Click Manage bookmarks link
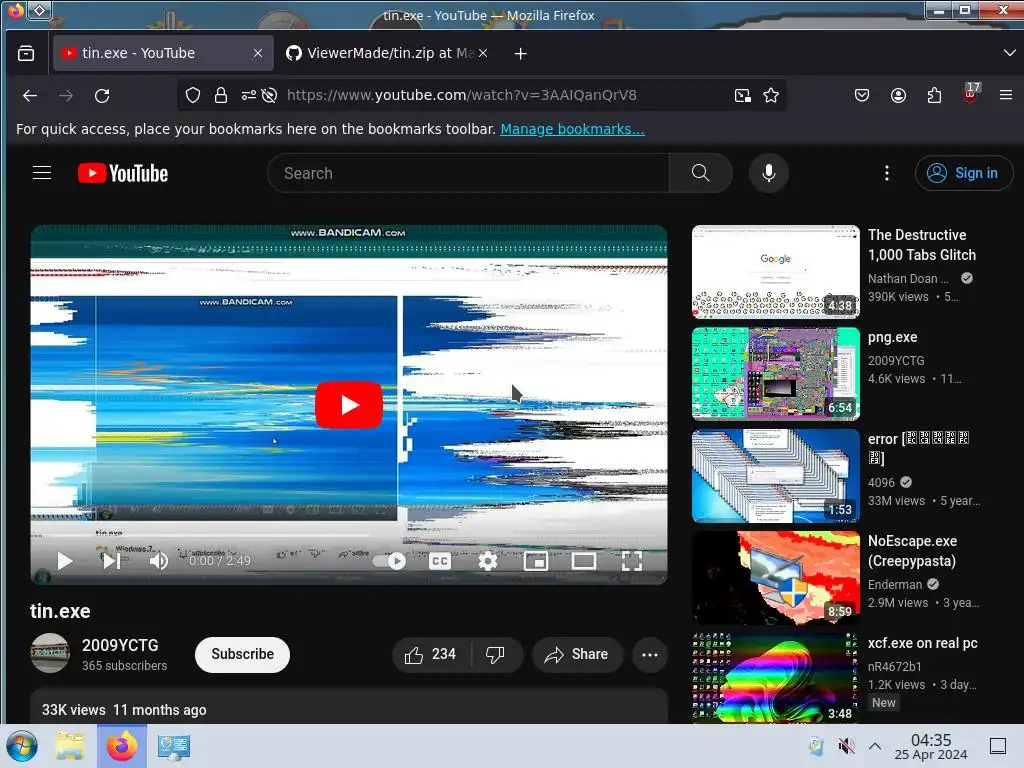 click(x=572, y=129)
